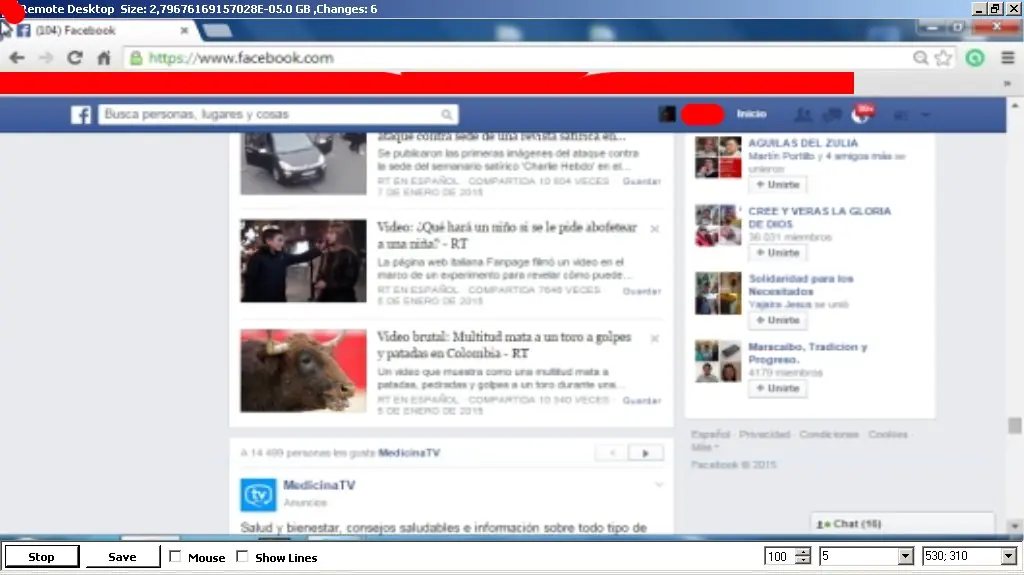This screenshot has height=575, width=1024.
Task: Click the Stop button
Action: tap(42, 557)
